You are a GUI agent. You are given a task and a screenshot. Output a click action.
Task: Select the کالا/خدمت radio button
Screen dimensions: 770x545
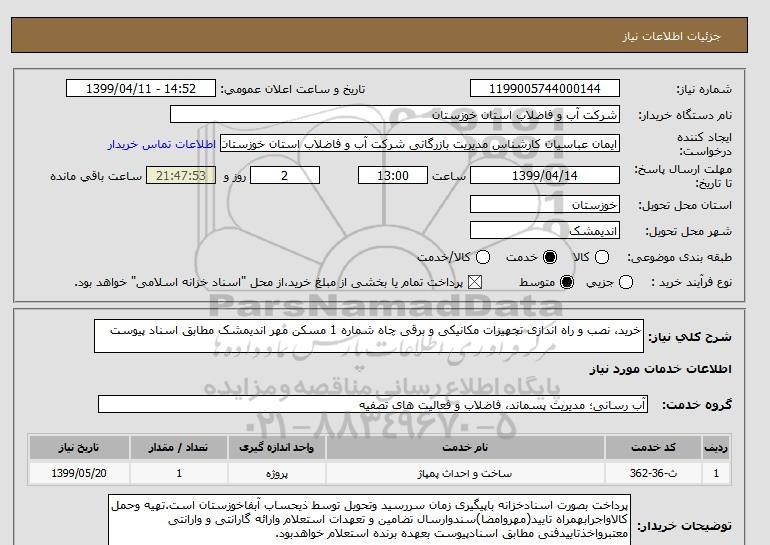click(483, 257)
